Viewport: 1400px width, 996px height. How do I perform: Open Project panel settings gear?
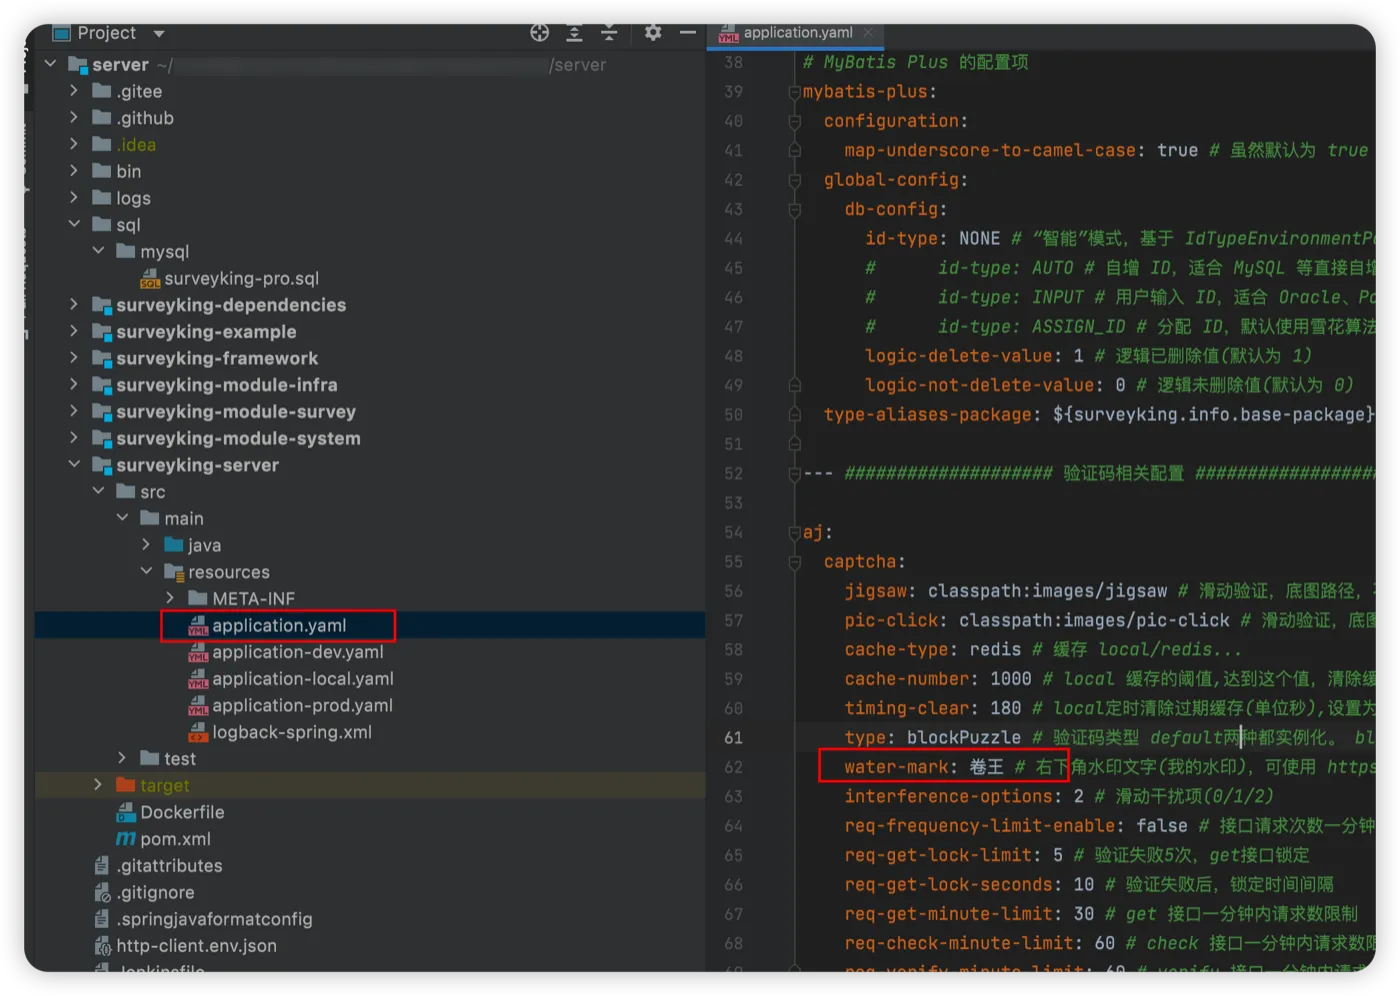tap(653, 33)
